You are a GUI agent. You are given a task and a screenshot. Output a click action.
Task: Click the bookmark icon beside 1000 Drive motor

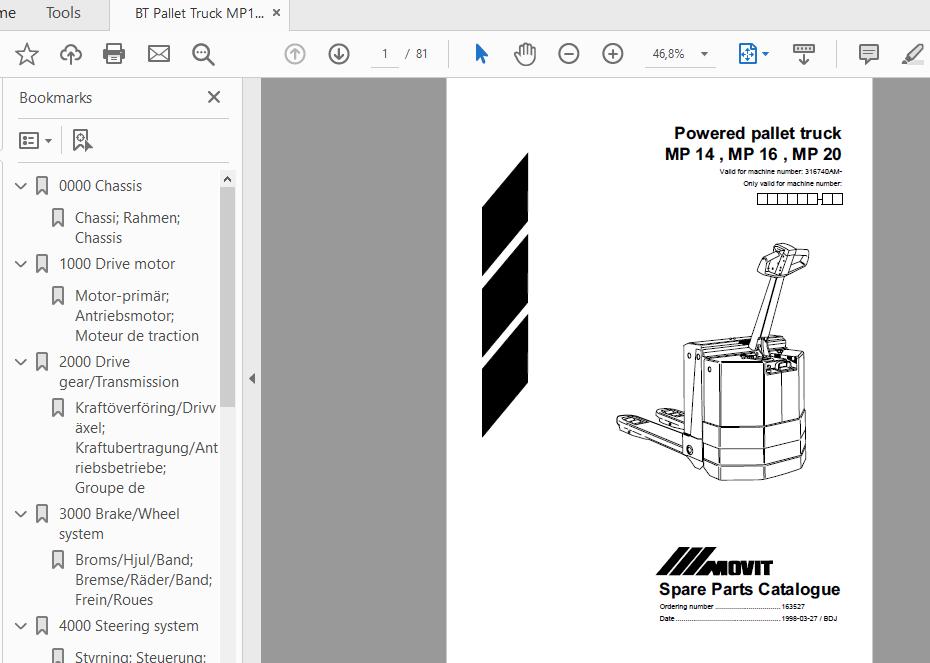(x=42, y=264)
